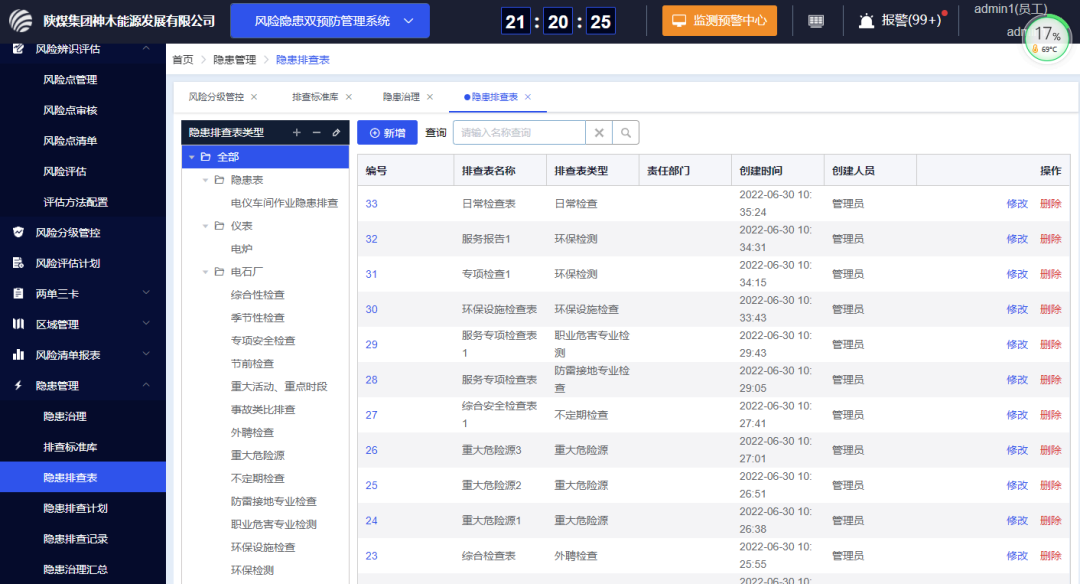Image resolution: width=1080 pixels, height=584 pixels.
Task: Click the magnifier search icon
Action: click(625, 133)
